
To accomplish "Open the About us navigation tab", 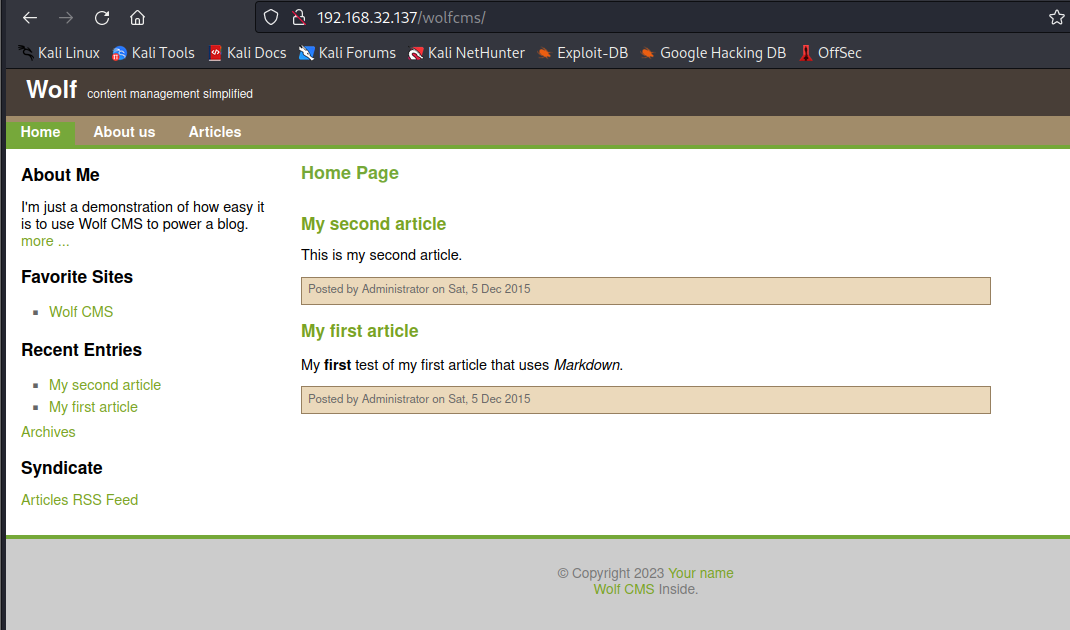I will [x=124, y=132].
